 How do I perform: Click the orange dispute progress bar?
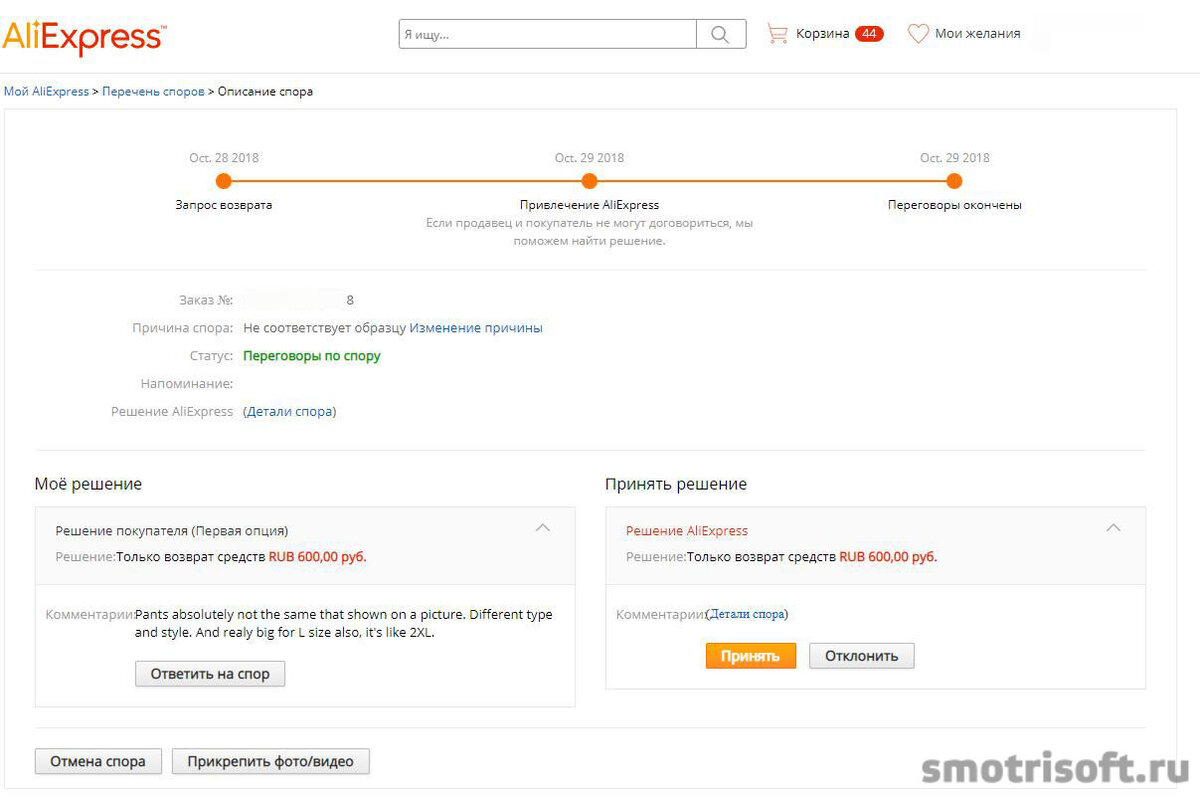400,181
